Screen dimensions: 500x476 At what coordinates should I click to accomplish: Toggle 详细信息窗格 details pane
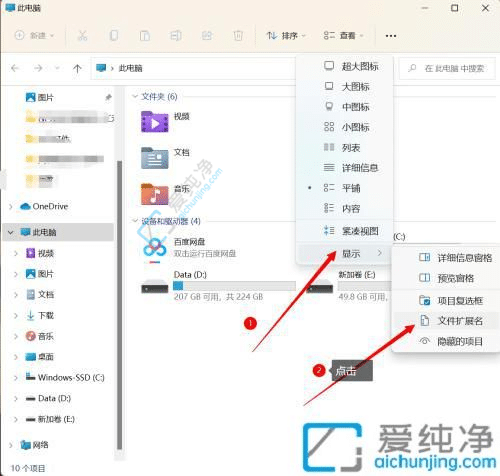tap(446, 257)
